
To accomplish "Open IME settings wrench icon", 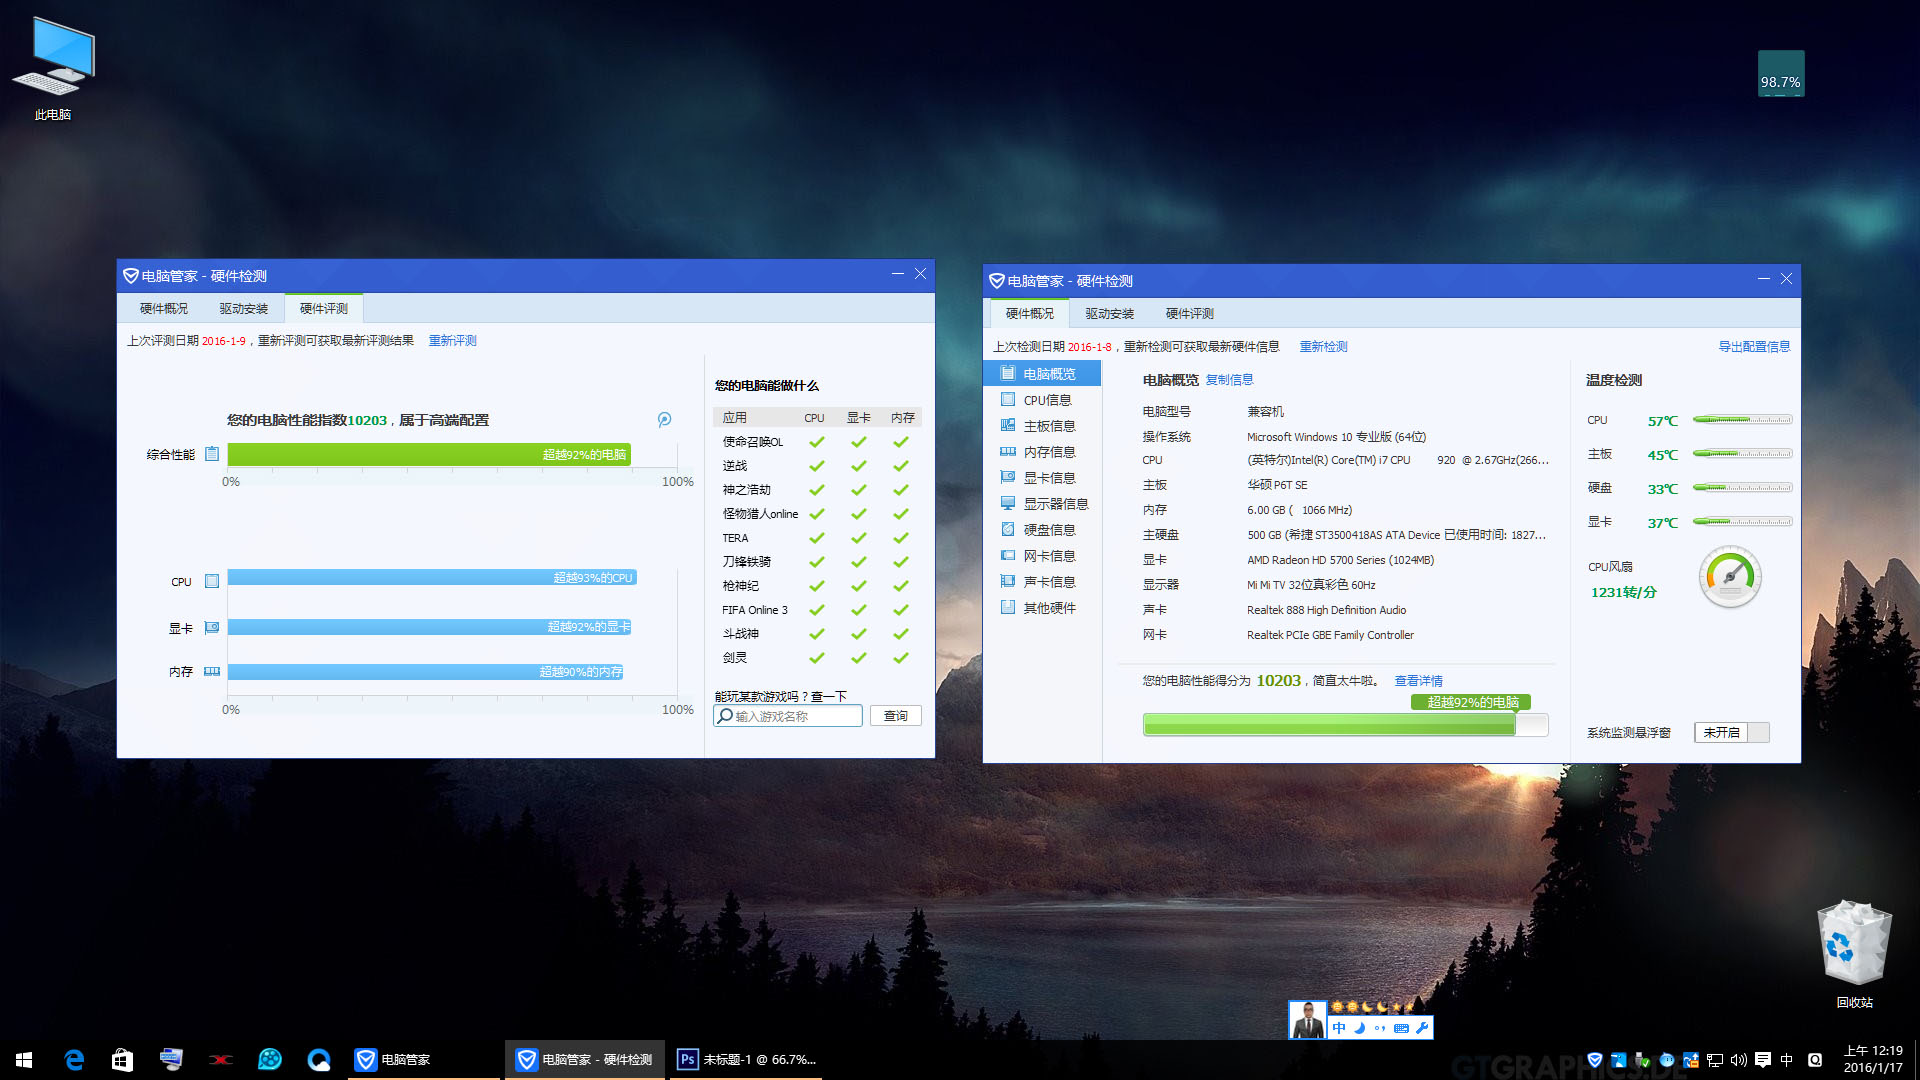I will [x=1422, y=1028].
